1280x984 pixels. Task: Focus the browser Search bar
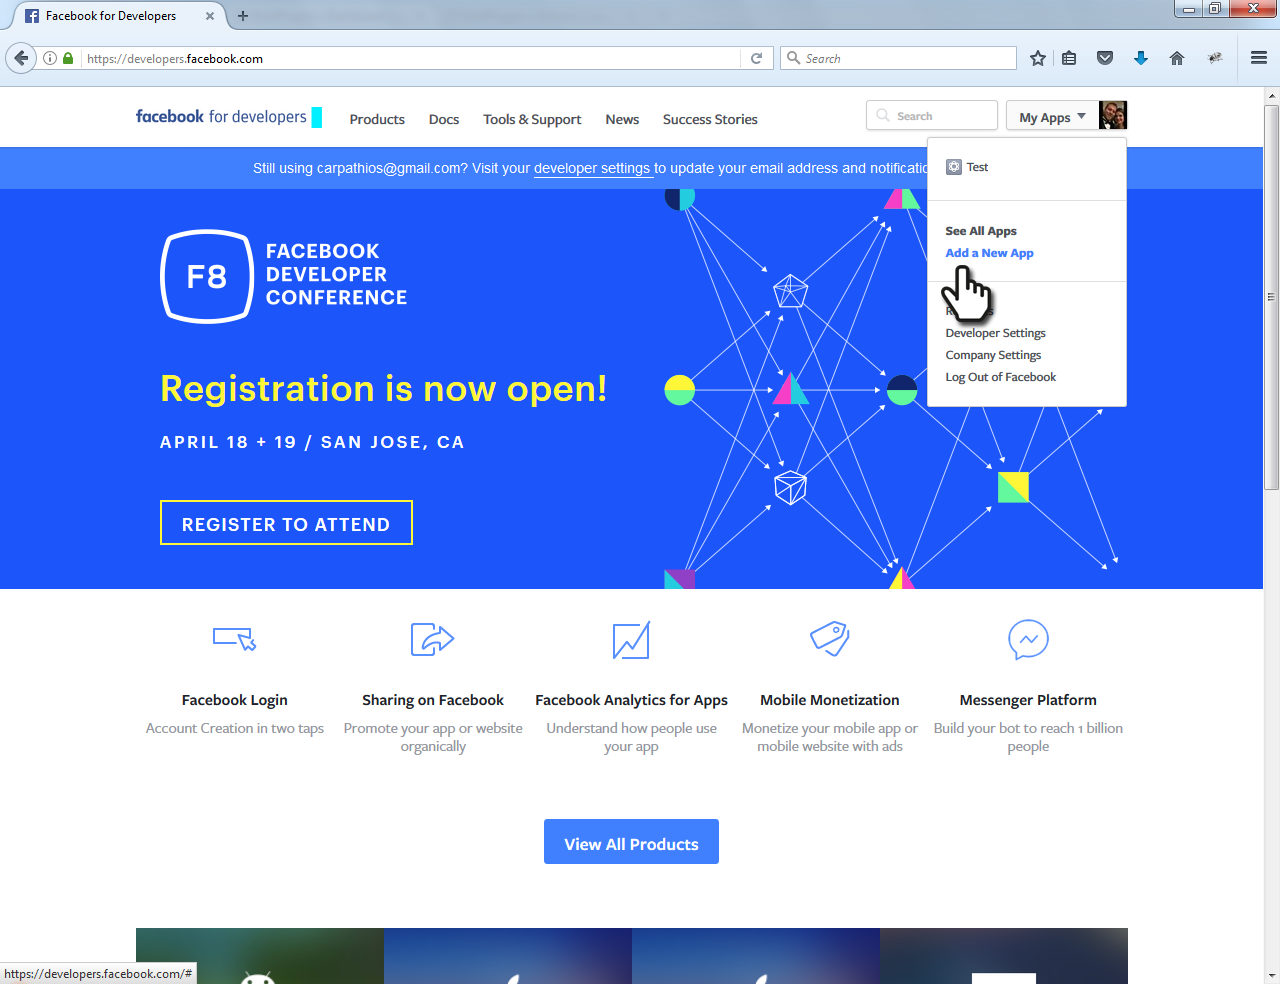click(x=898, y=58)
